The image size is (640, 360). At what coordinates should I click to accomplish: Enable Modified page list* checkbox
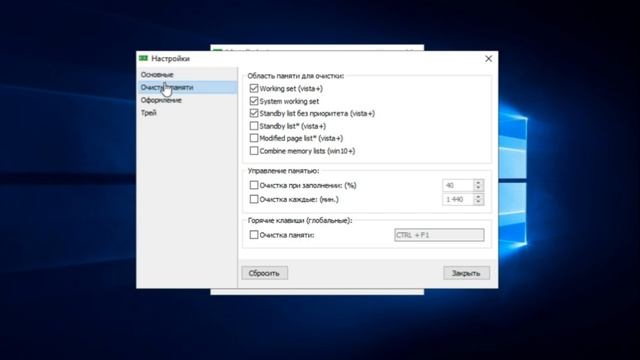coord(254,138)
